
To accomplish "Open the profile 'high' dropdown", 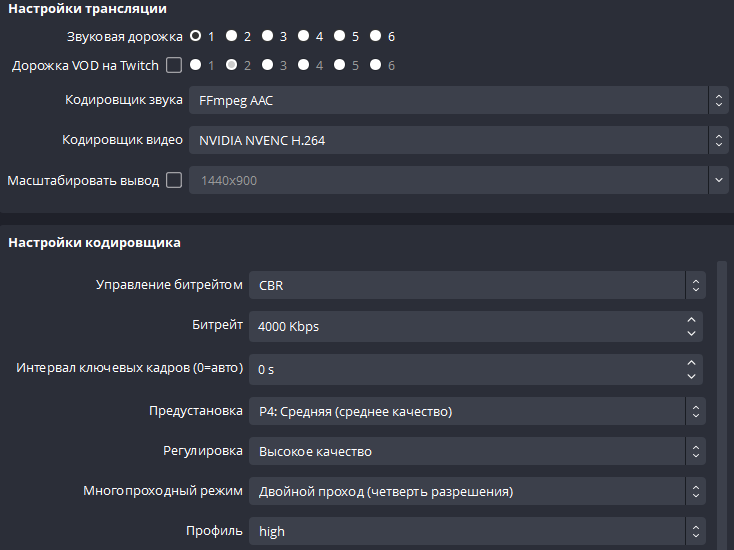I will point(475,531).
